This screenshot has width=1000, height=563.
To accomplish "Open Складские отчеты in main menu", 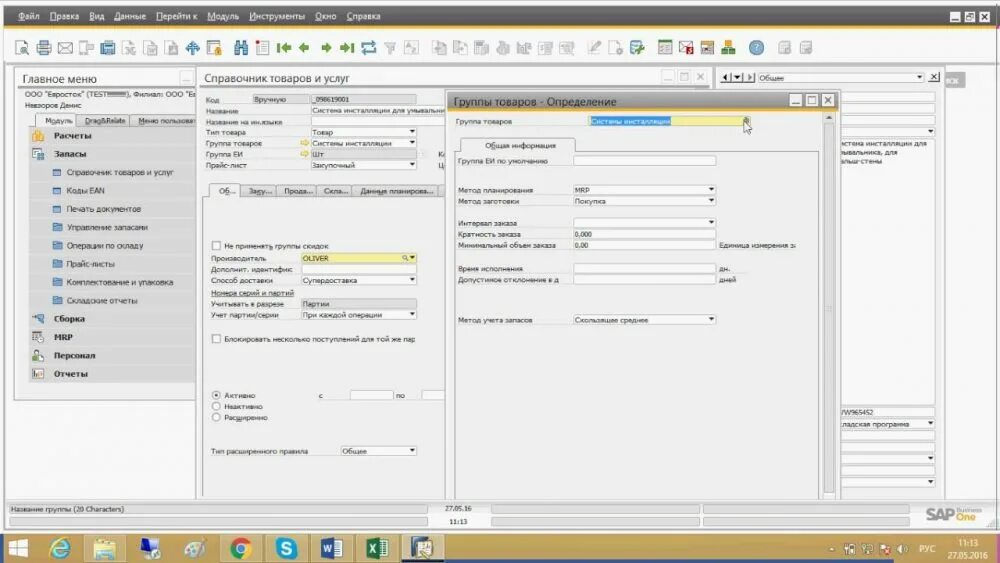I will [102, 300].
